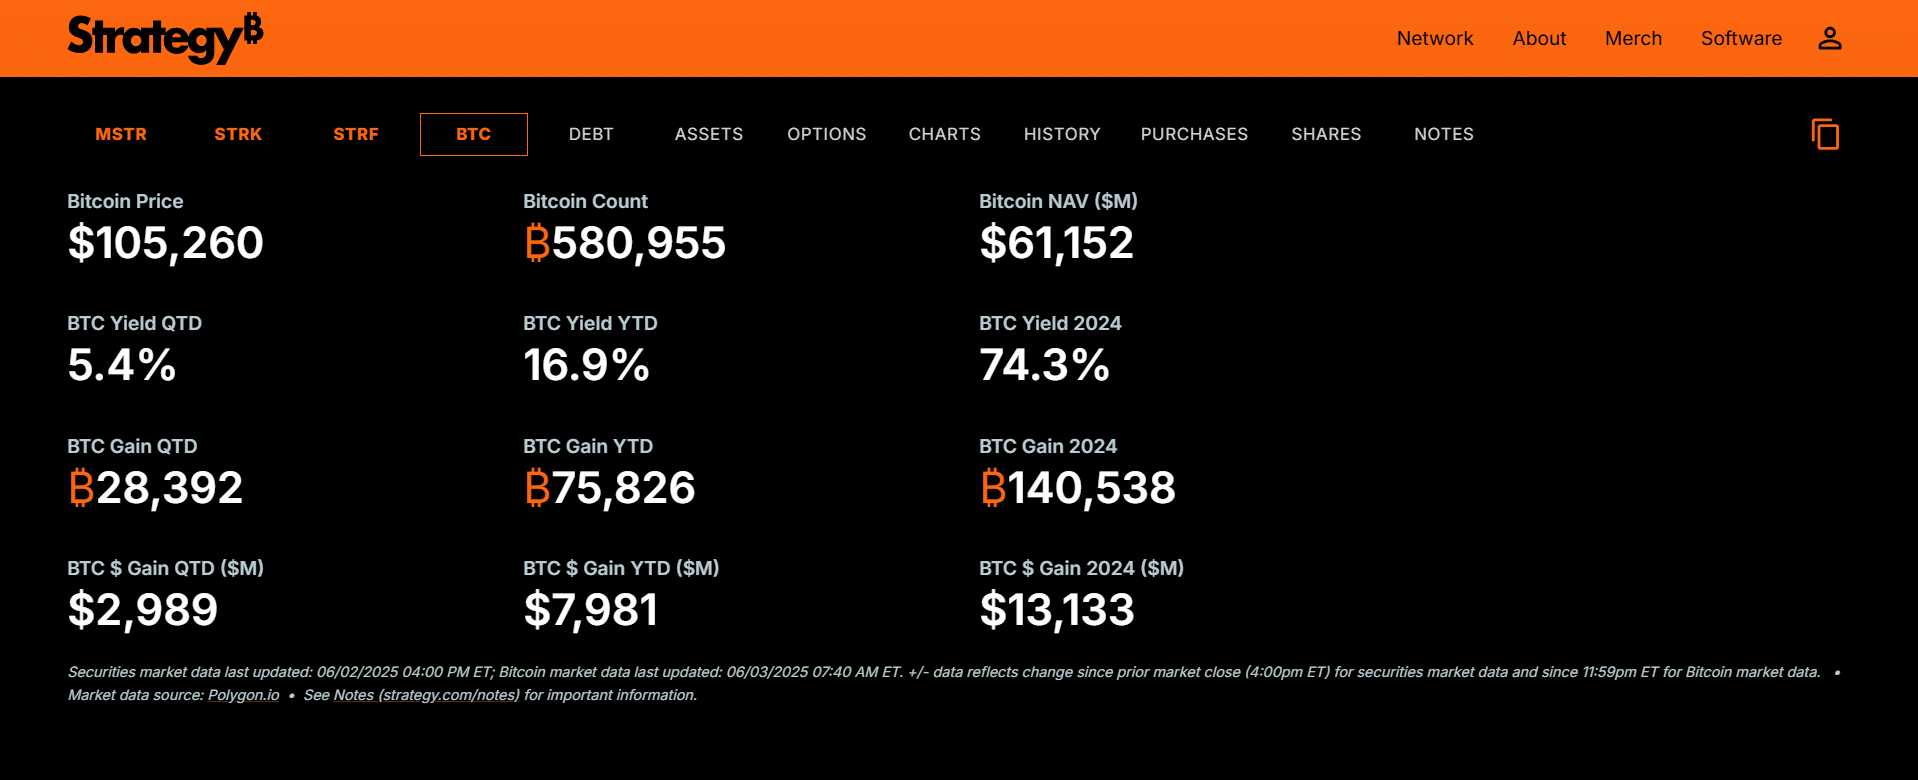Show the HISTORY tab
The image size is (1918, 780).
pyautogui.click(x=1062, y=134)
